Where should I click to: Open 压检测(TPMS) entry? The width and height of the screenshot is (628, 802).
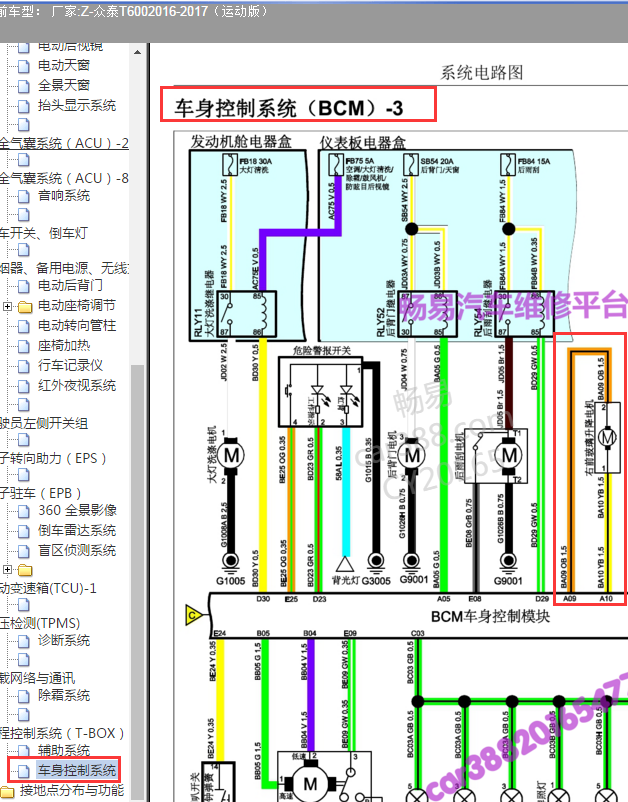(40, 623)
